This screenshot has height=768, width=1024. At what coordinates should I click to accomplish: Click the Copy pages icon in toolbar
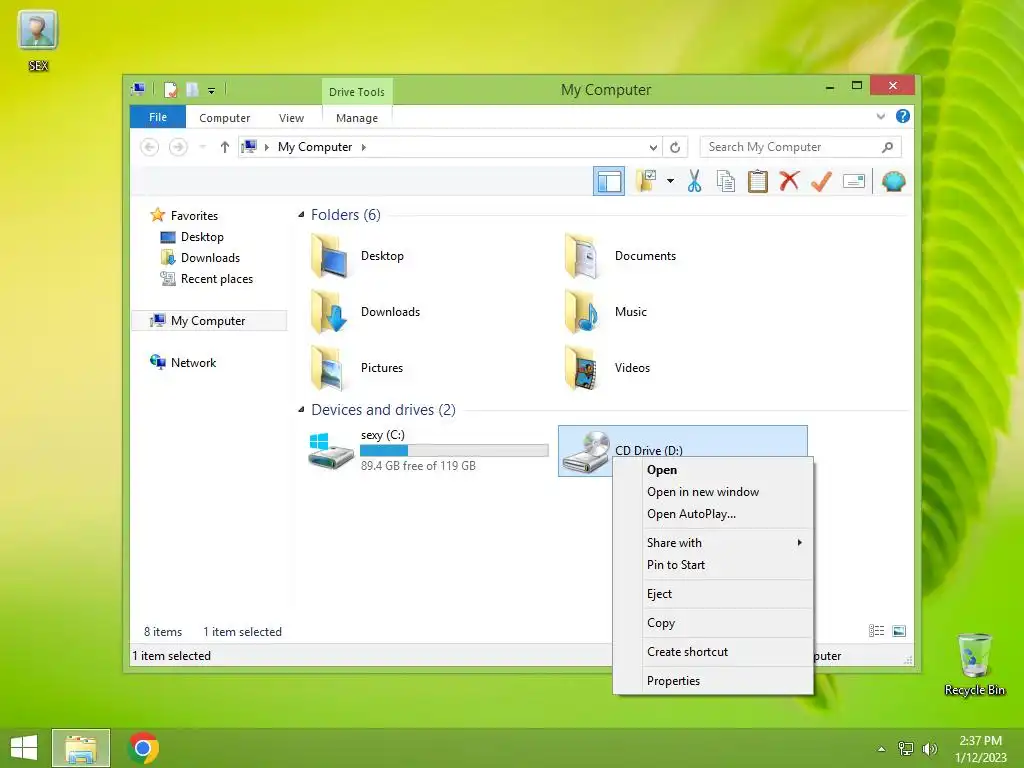pos(726,181)
